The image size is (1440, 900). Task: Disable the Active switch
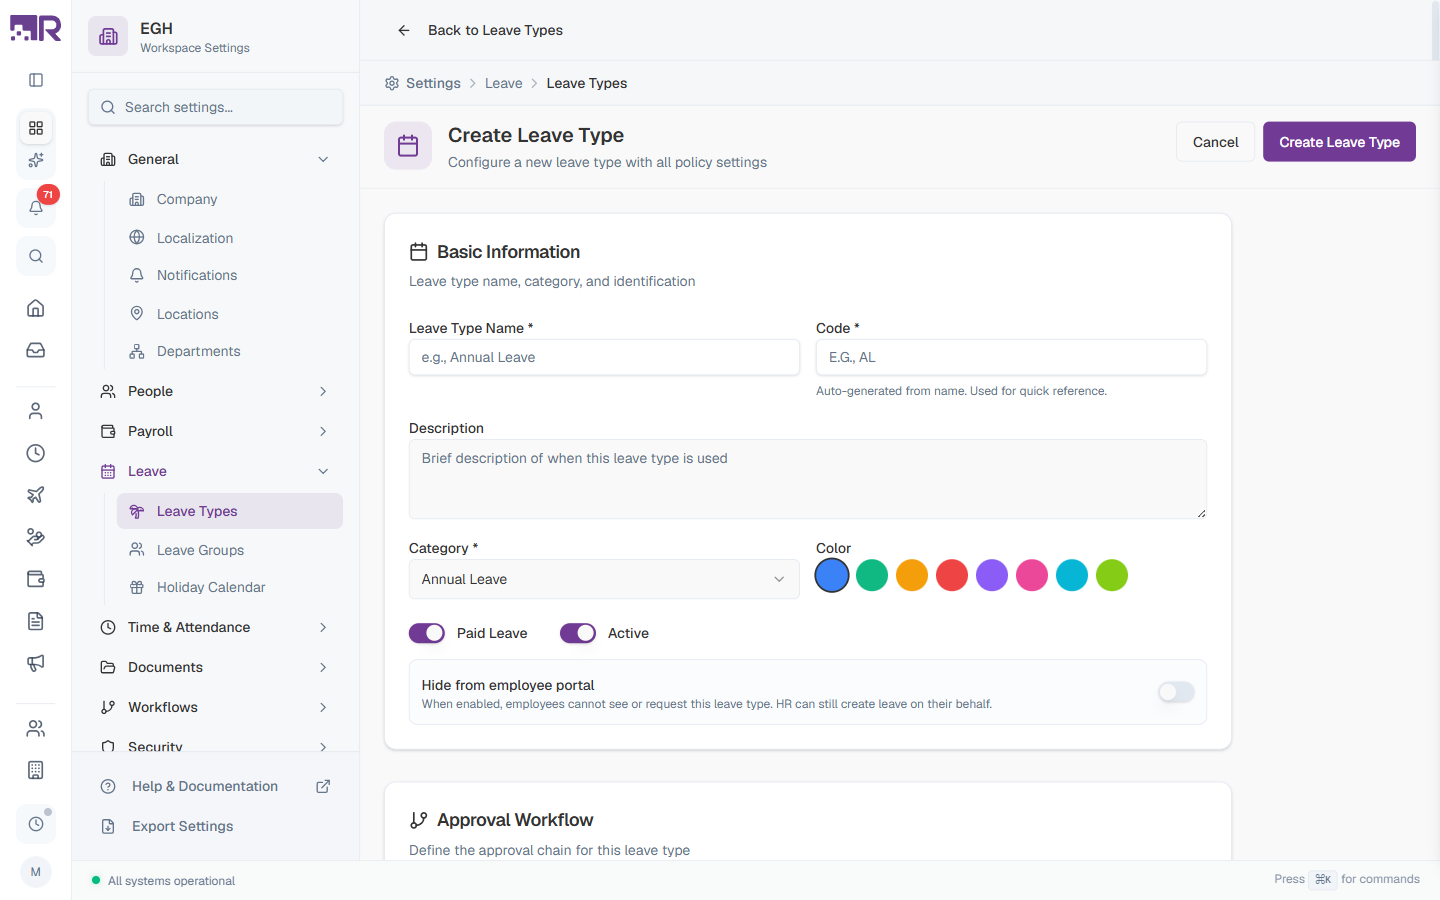(578, 633)
